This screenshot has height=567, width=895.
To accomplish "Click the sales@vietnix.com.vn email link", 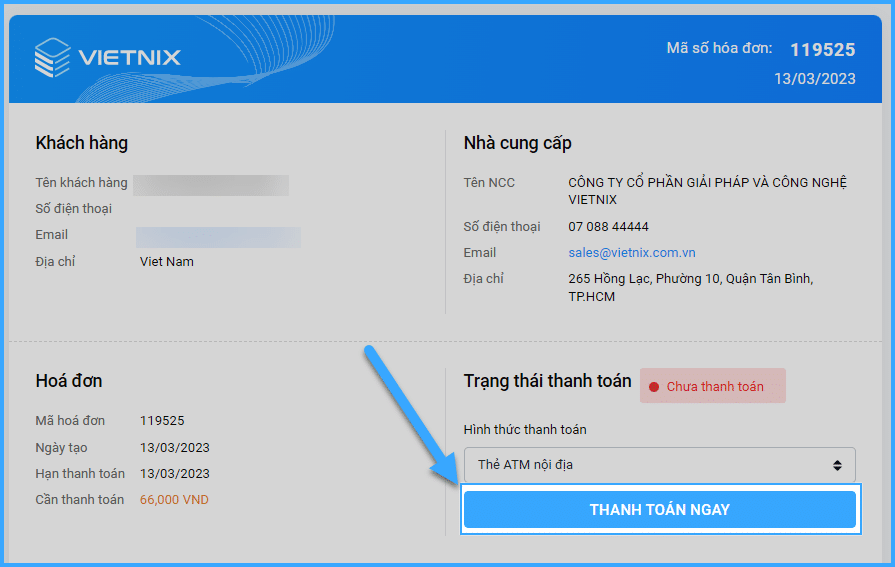I will tap(632, 252).
